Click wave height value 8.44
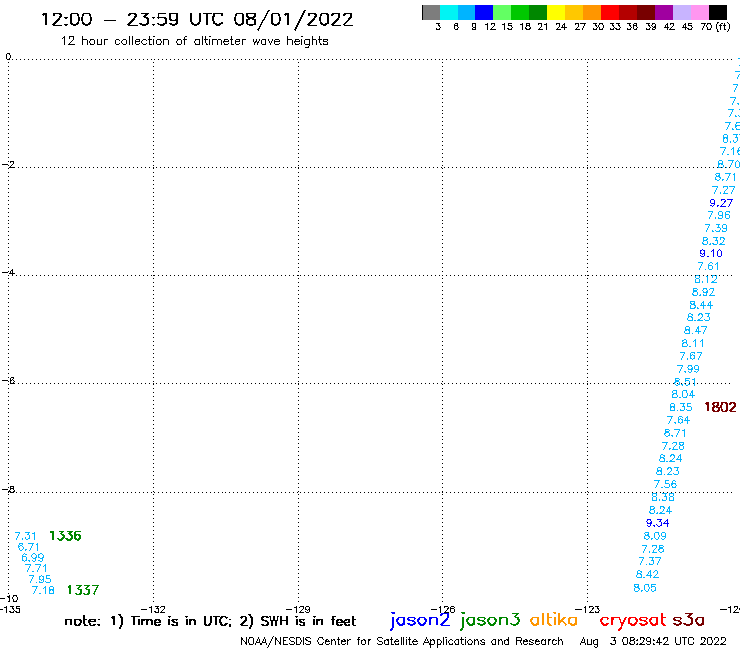 click(x=701, y=305)
